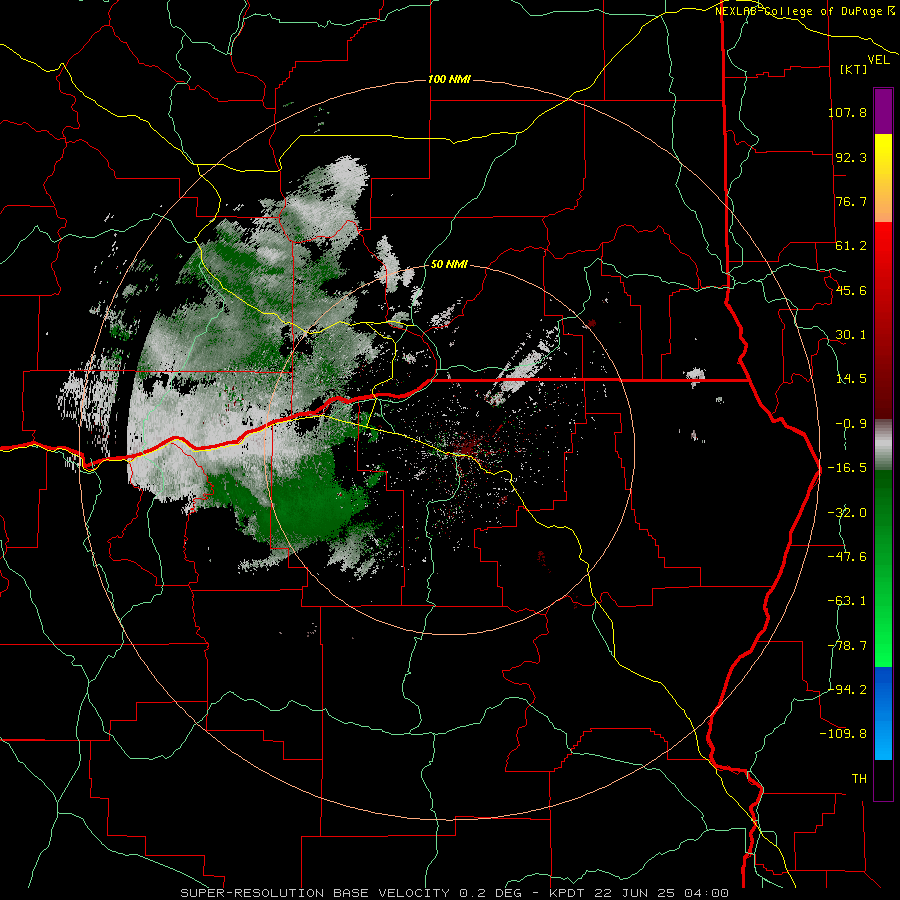Select the -16.5 scale value
Screen dimensions: 900x900
point(847,468)
